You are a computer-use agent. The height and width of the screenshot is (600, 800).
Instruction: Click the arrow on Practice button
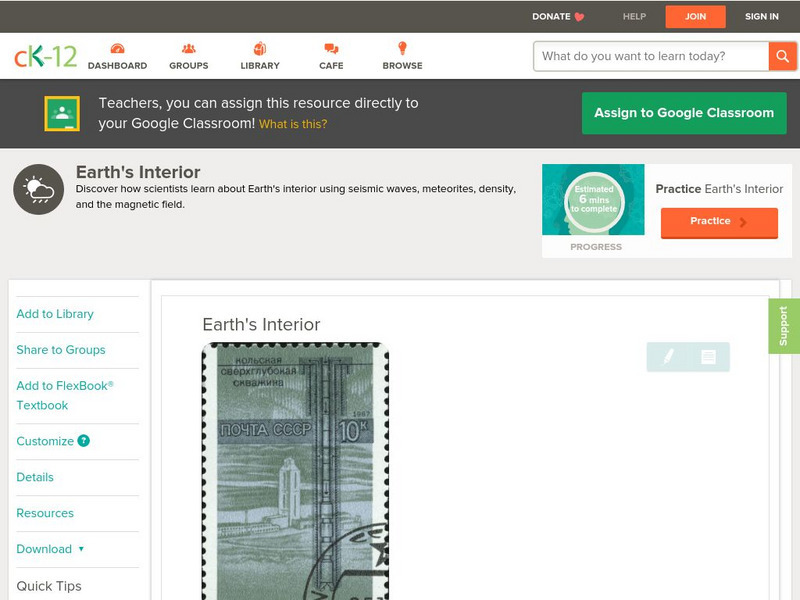pyautogui.click(x=743, y=221)
